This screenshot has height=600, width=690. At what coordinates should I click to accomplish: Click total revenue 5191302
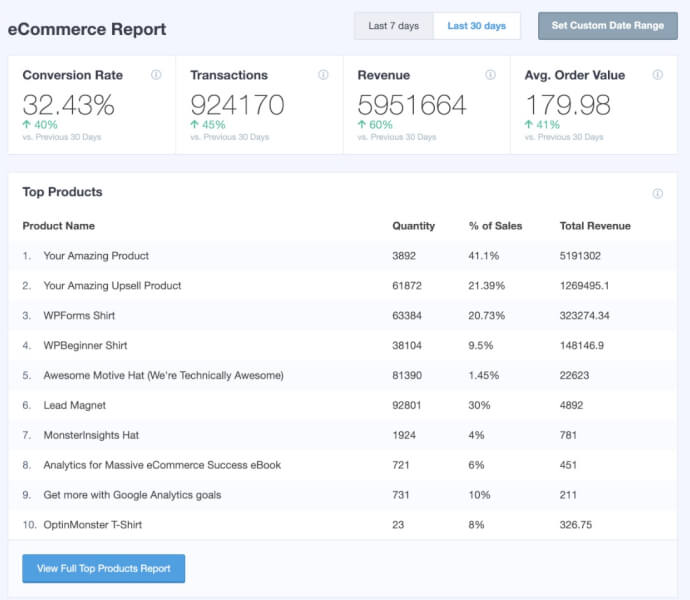click(x=580, y=256)
